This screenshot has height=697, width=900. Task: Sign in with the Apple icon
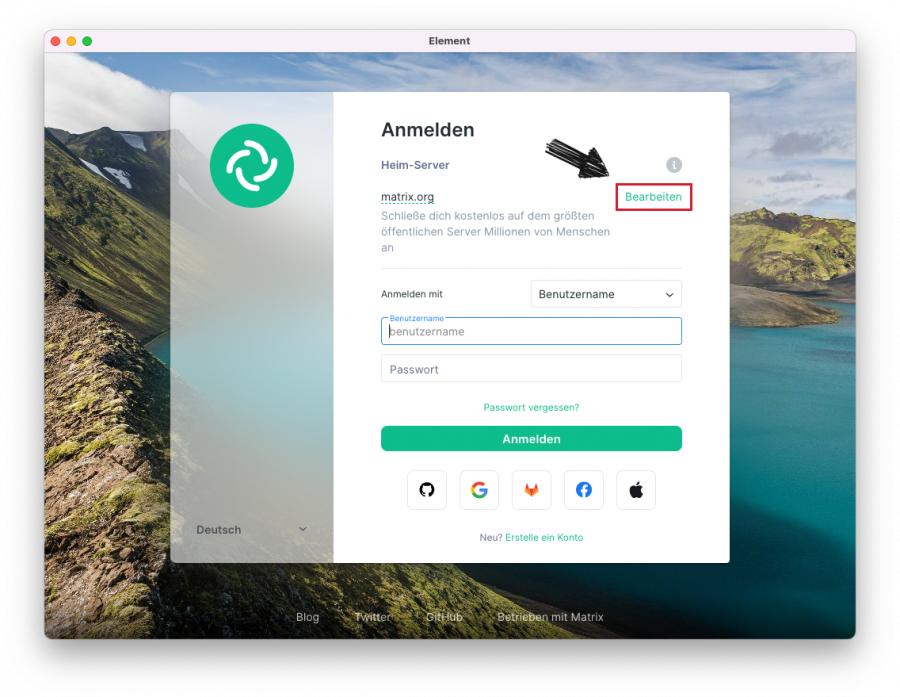tap(636, 490)
